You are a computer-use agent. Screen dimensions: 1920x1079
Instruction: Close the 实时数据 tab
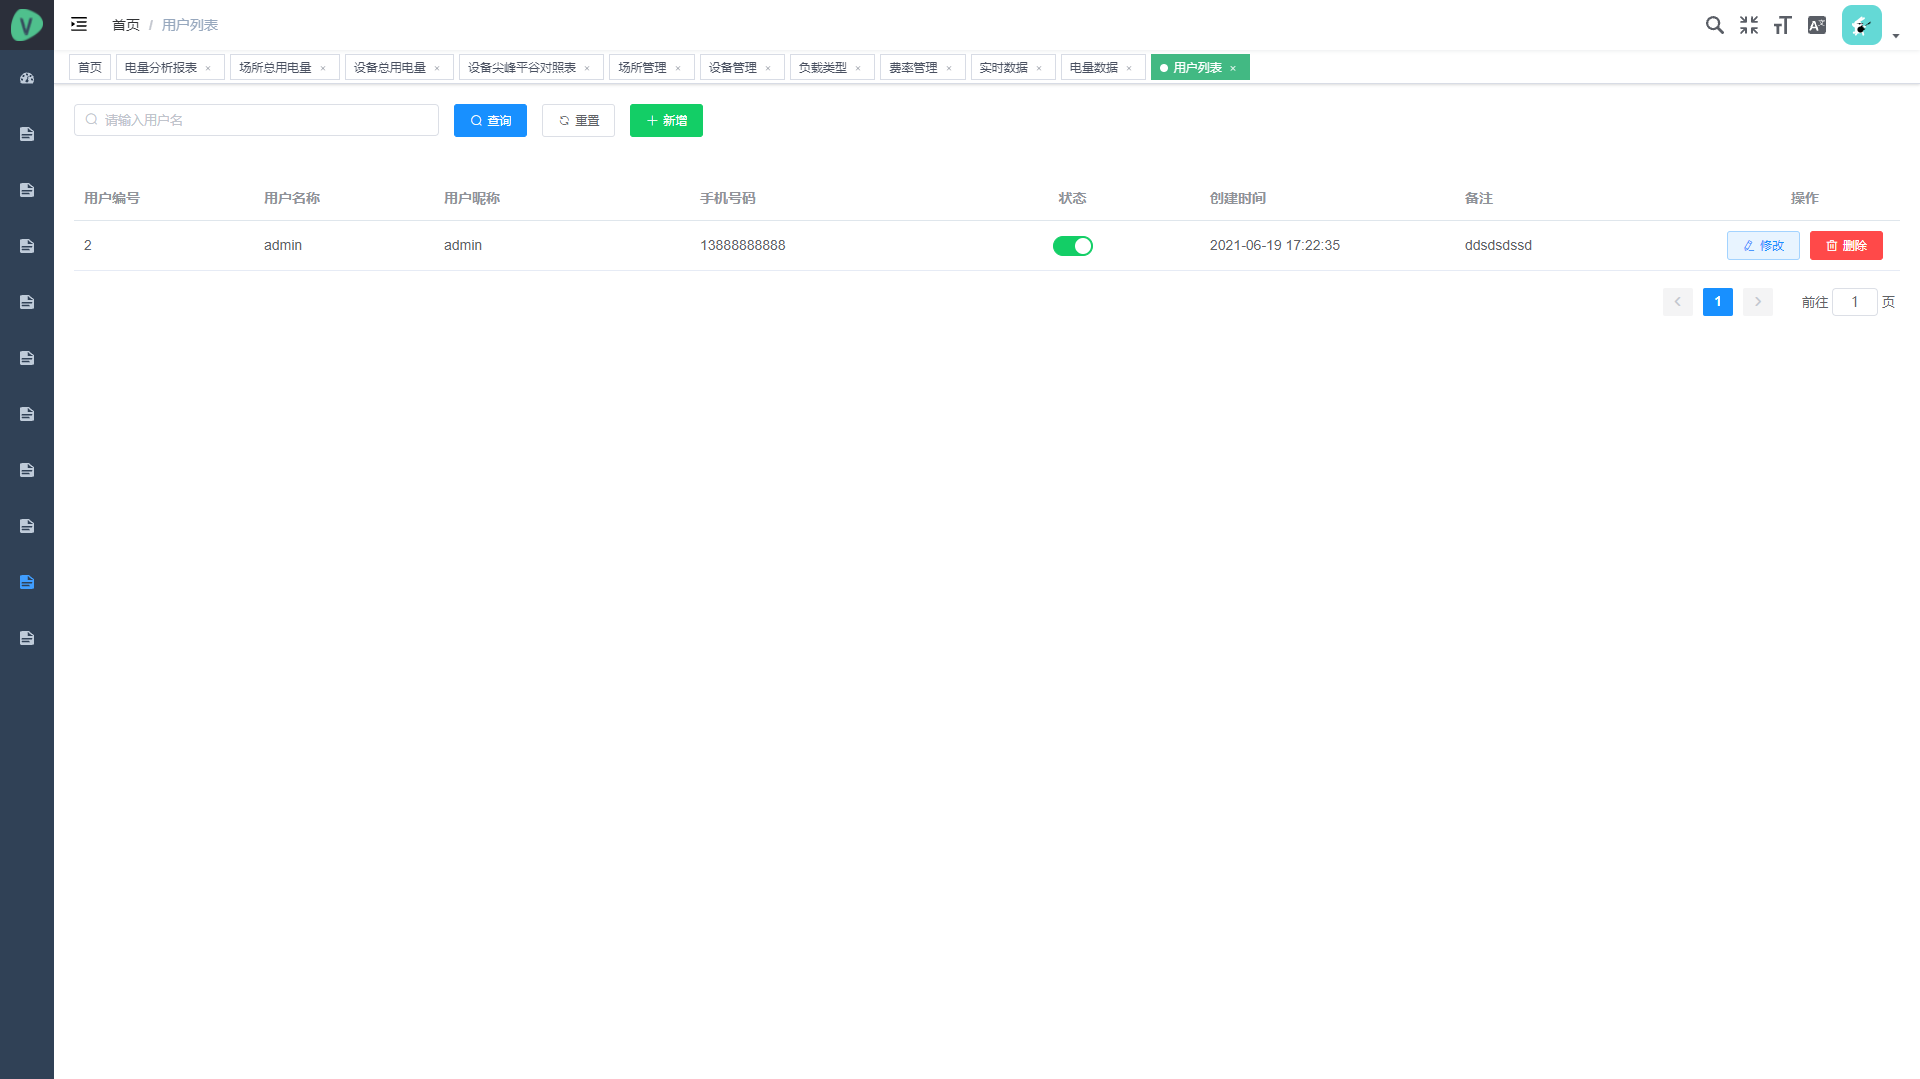(1039, 69)
